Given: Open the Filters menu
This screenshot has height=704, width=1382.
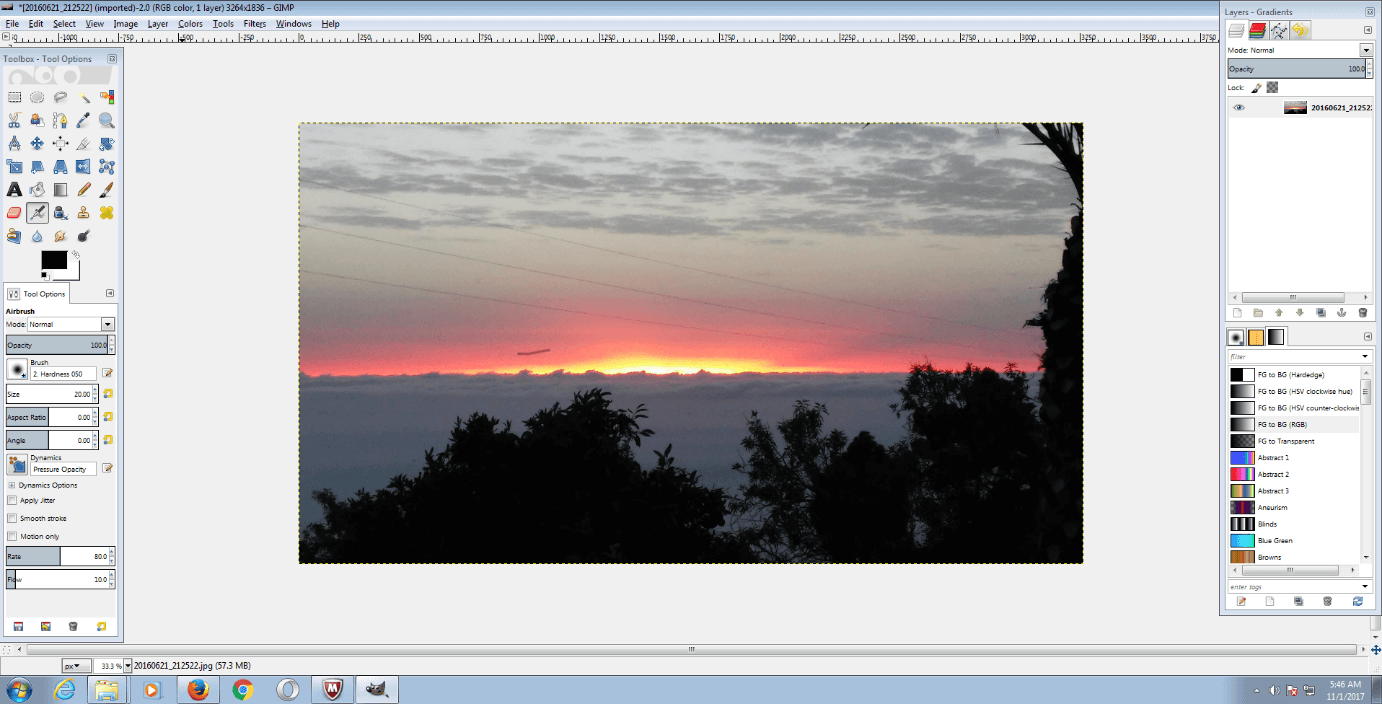Looking at the screenshot, I should (x=254, y=23).
